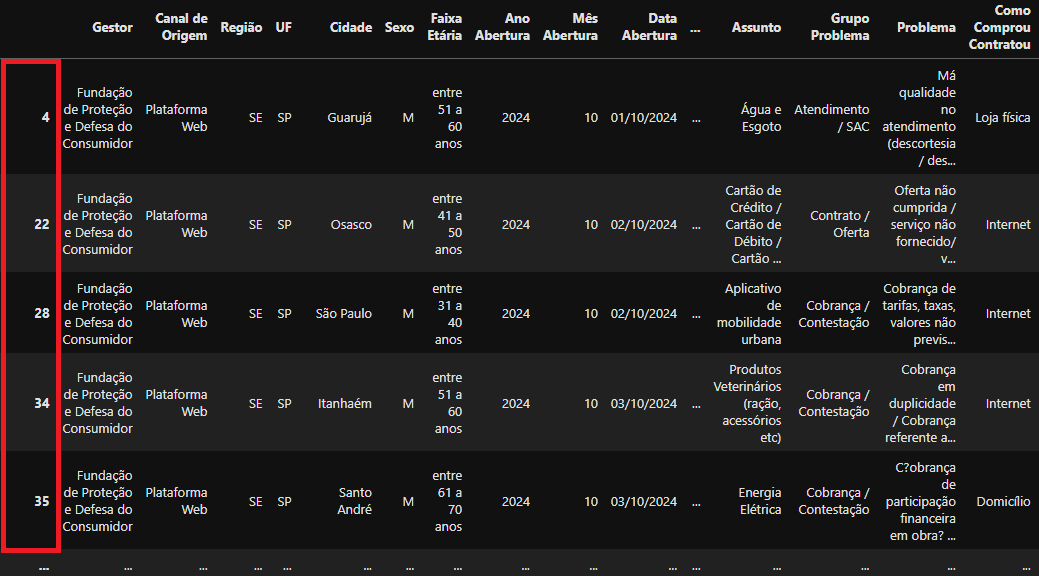Viewport: 1039px width, 576px height.
Task: Click the São Paulo city cell
Action: pyautogui.click(x=343, y=313)
